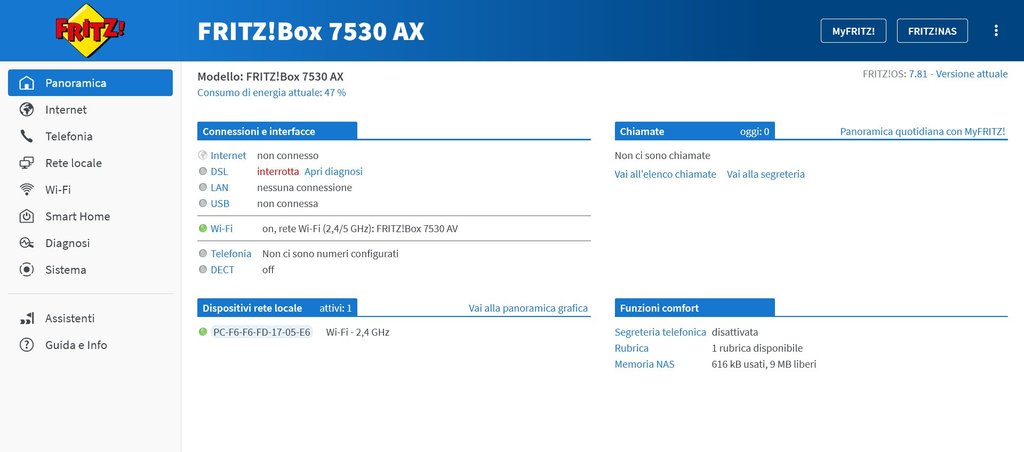Screen dimensions: 1024x452
Task: Click the red 'interrotta' DSL status text
Action: 278,172
